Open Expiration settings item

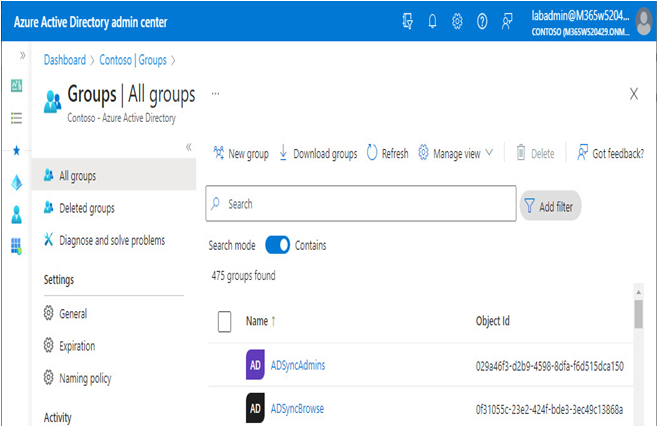[x=69, y=346]
